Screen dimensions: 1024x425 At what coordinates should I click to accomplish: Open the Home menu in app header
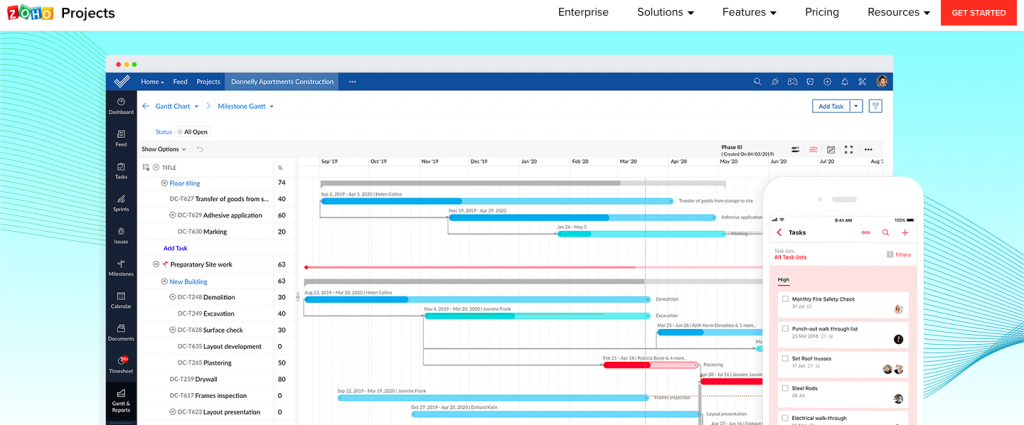tap(152, 82)
